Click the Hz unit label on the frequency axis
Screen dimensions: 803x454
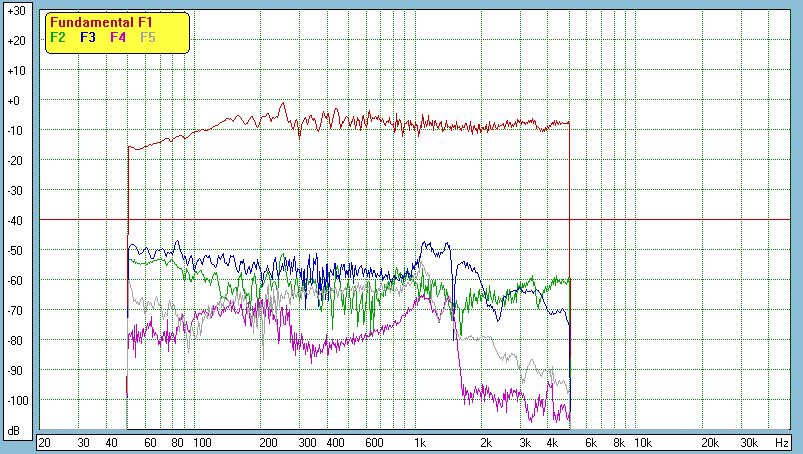pos(782,442)
